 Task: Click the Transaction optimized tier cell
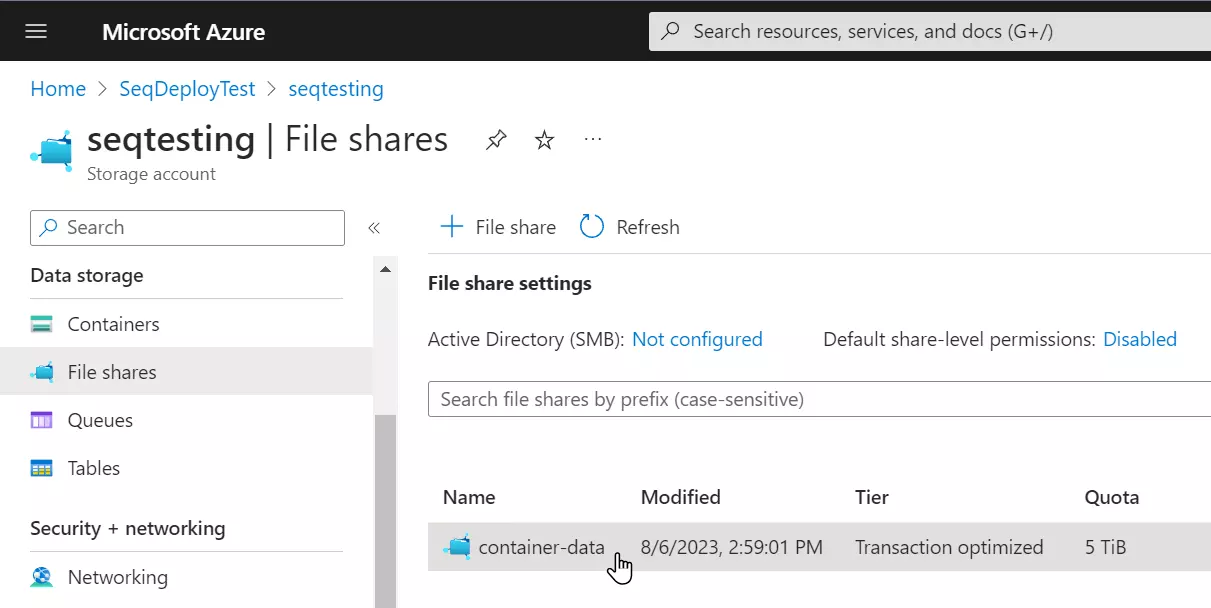click(x=949, y=547)
